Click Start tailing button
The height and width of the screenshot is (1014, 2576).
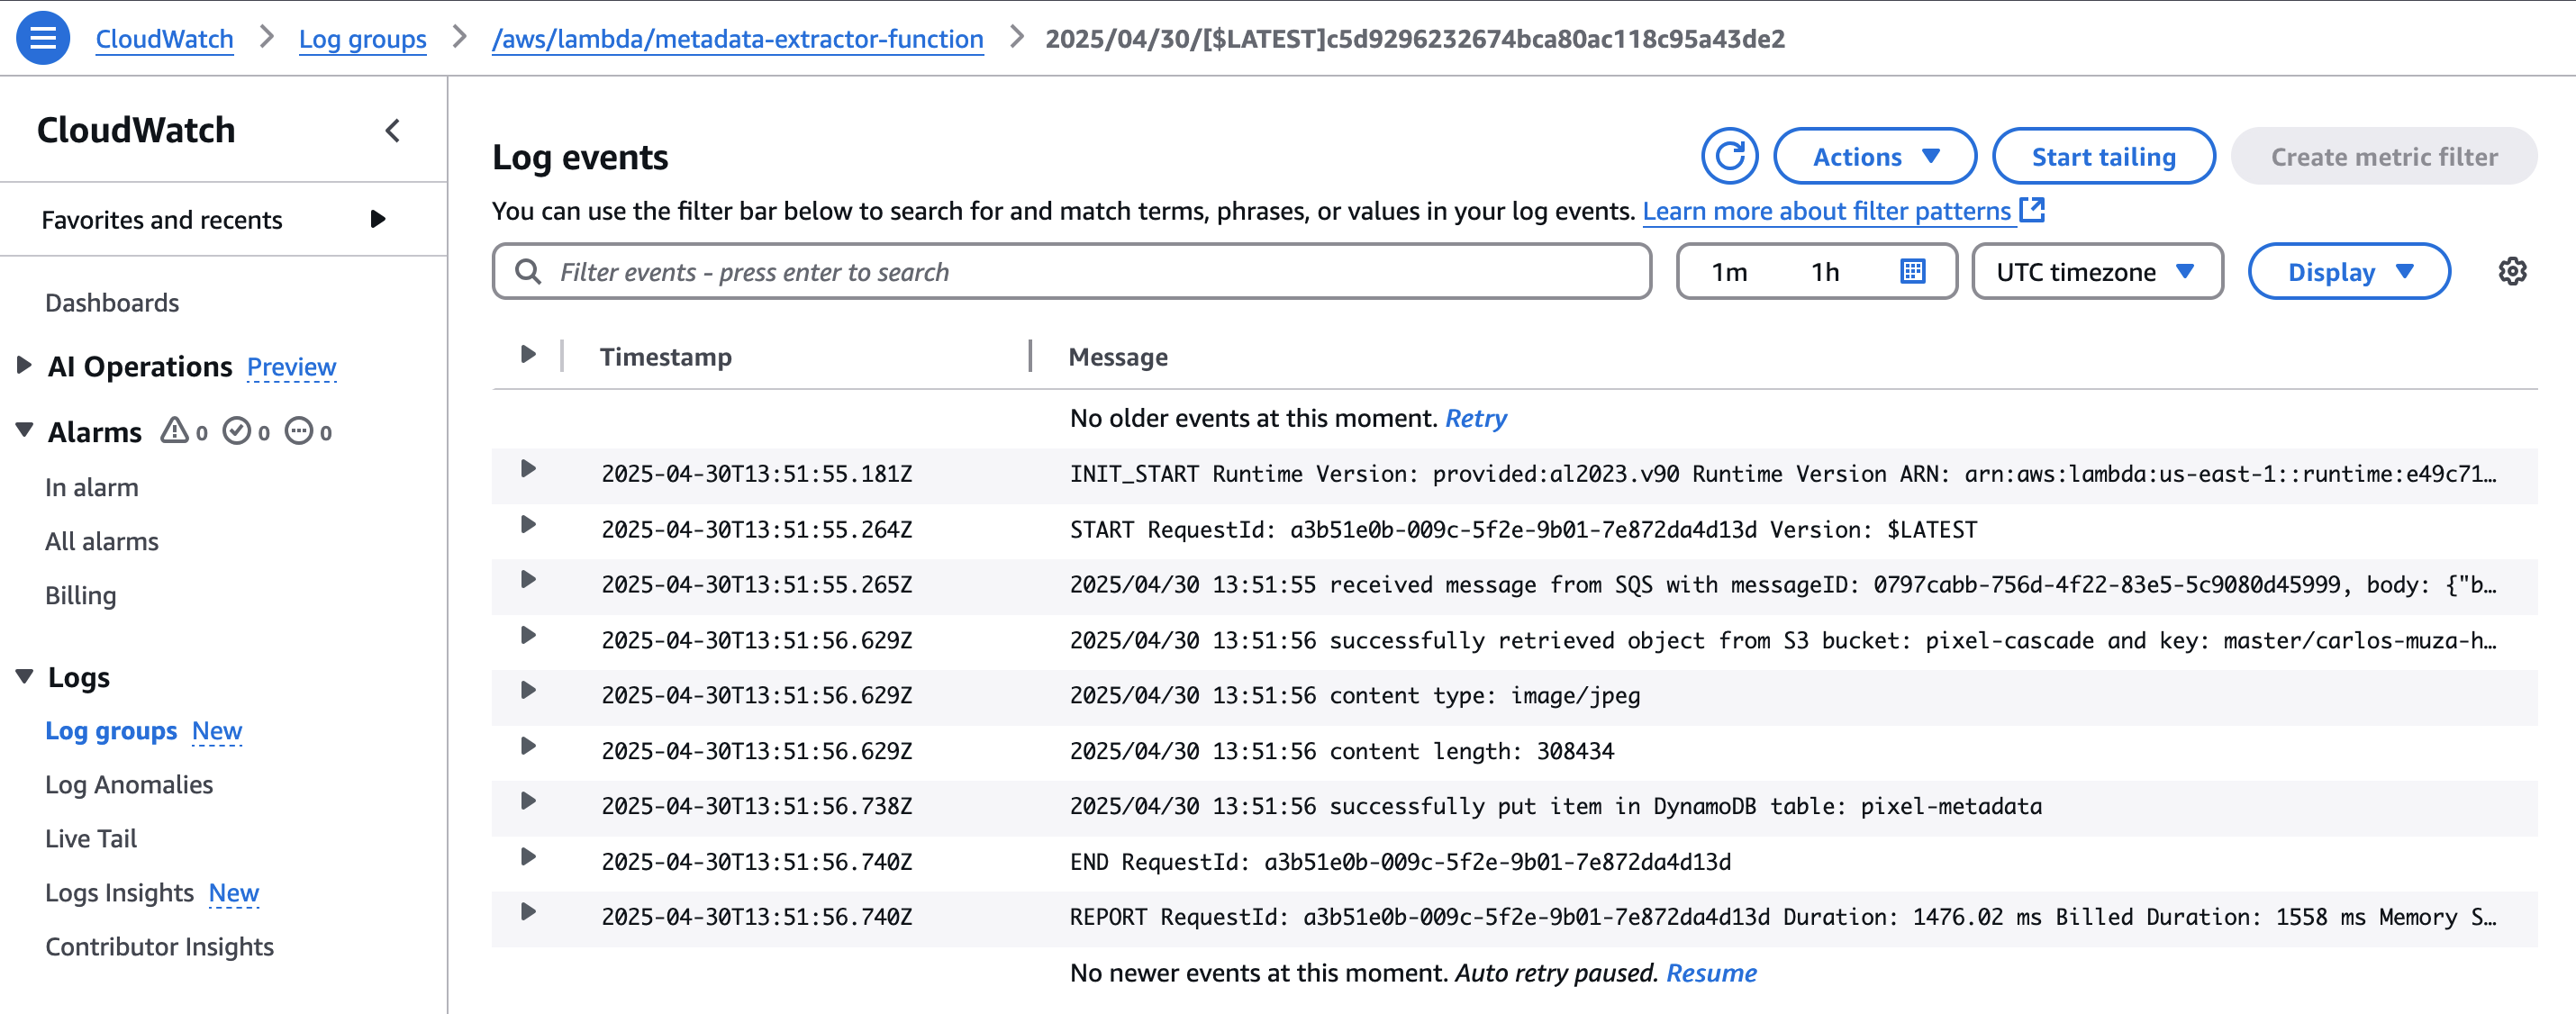tap(2103, 156)
